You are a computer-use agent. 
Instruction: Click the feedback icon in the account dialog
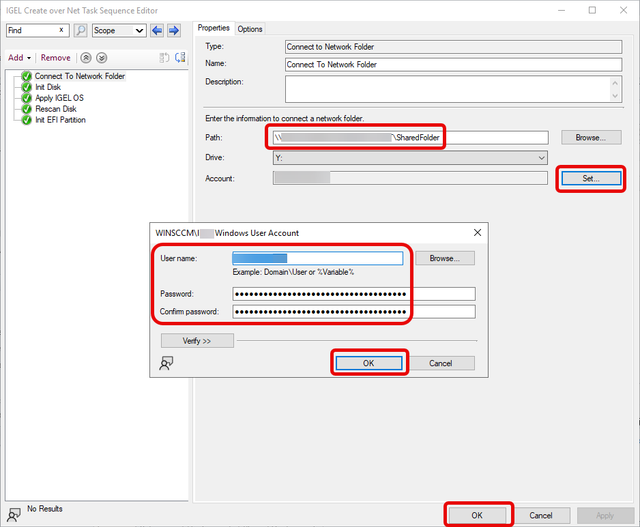coord(165,363)
